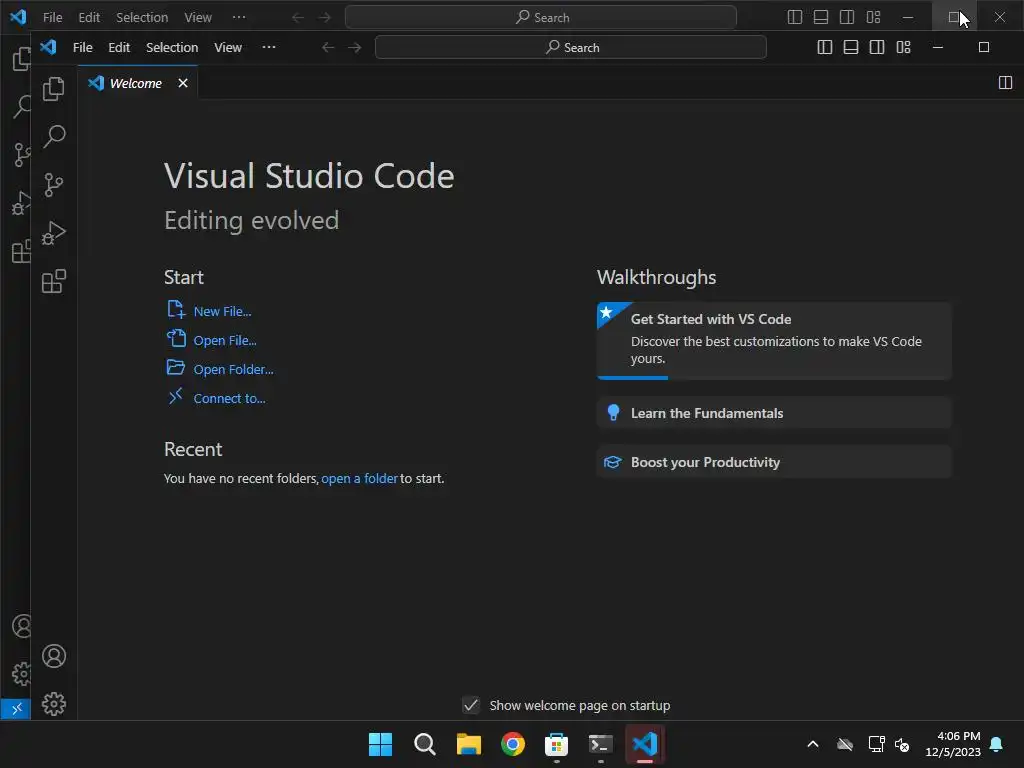Open Get Started with VS Code walkthrough
The height and width of the screenshot is (768, 1024).
point(774,340)
